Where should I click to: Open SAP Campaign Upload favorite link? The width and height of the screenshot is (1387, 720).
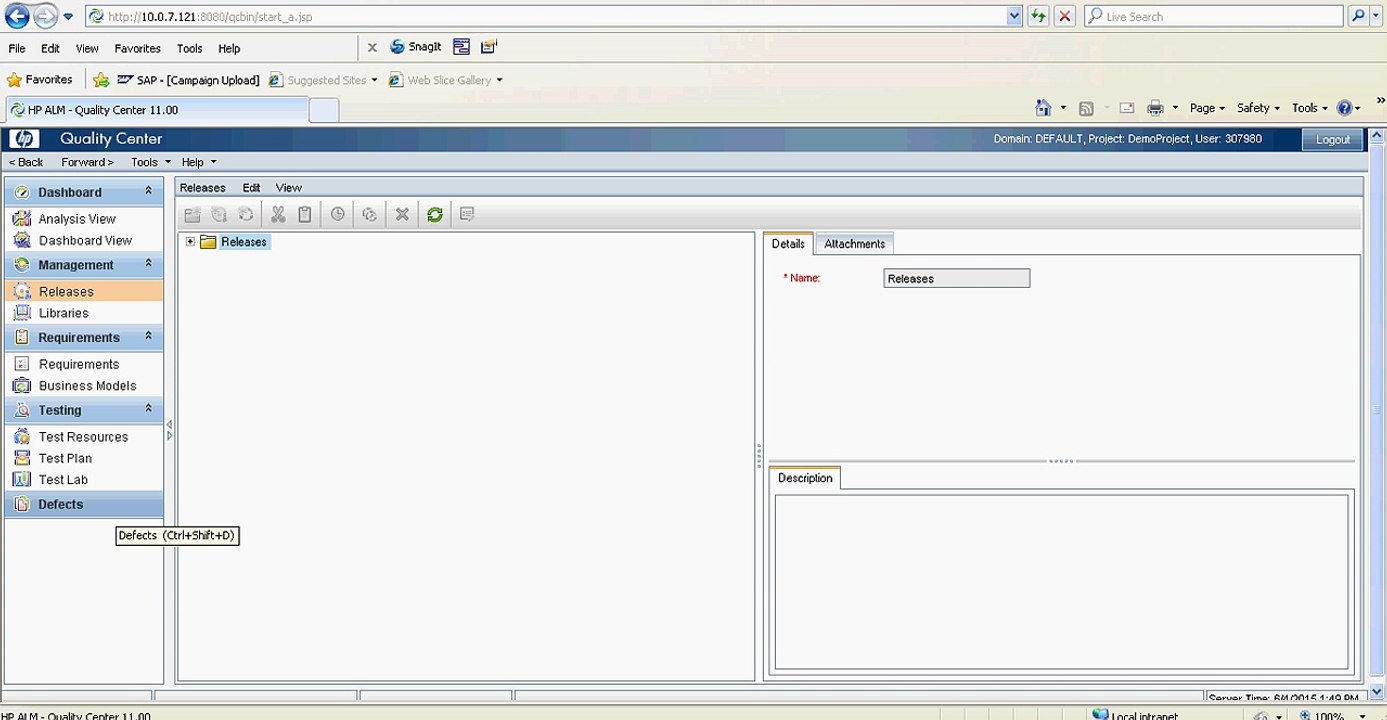coord(188,80)
